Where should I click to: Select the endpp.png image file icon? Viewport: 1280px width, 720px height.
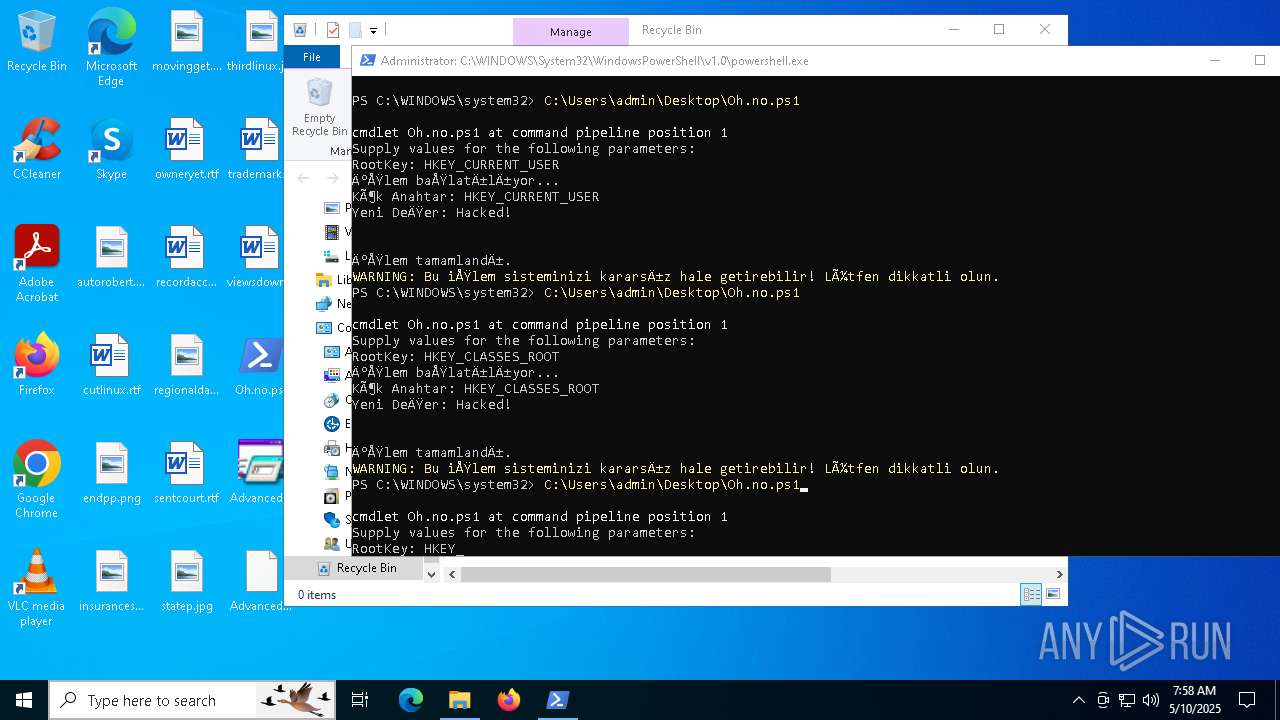[x=111, y=474]
